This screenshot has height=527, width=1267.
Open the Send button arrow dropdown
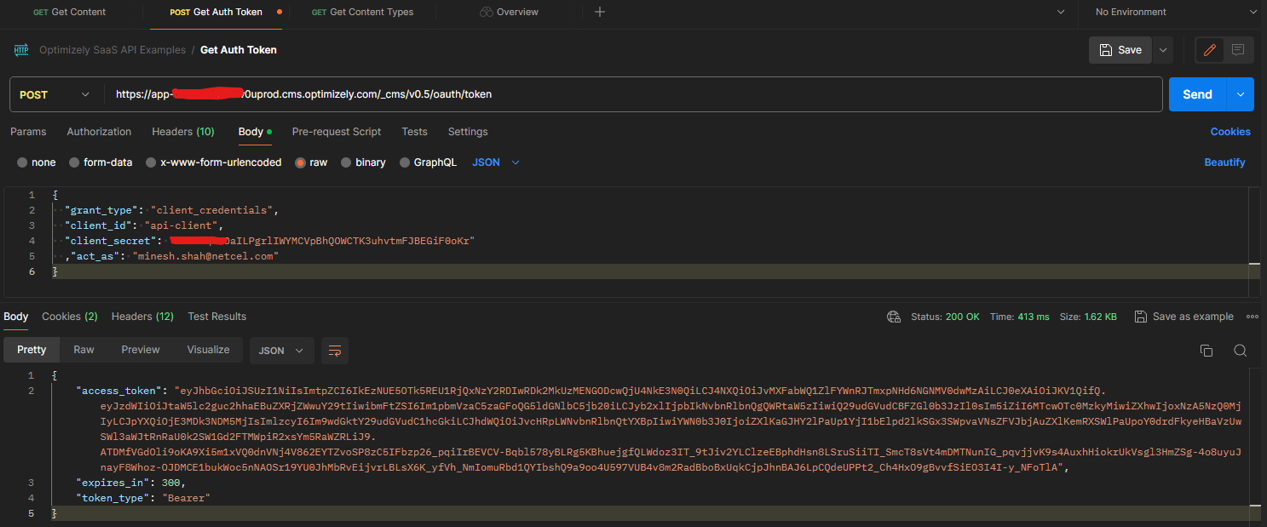point(1240,95)
